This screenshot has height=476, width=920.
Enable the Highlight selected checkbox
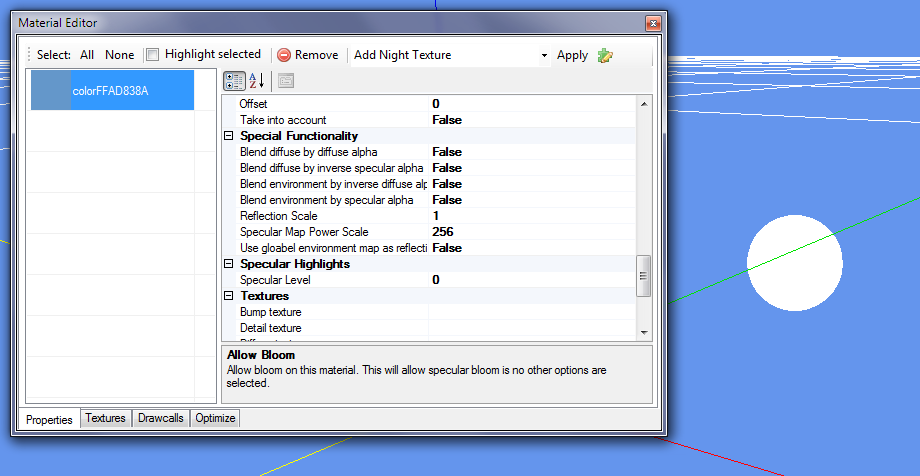click(153, 55)
